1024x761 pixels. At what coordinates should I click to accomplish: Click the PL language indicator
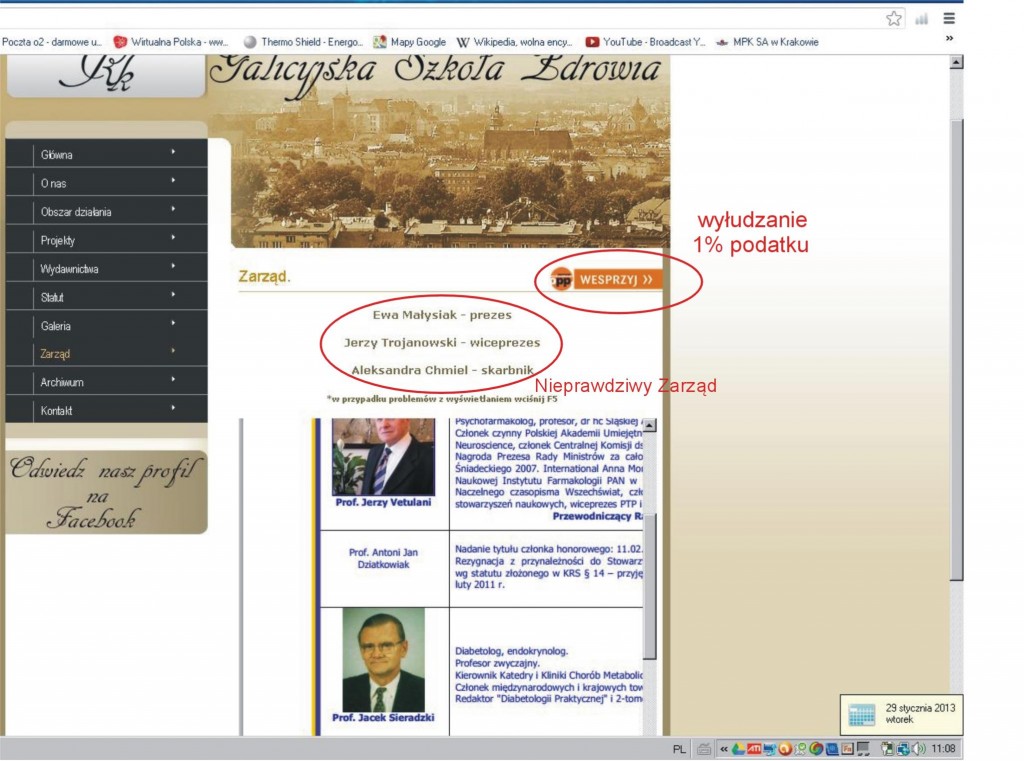pyautogui.click(x=679, y=748)
